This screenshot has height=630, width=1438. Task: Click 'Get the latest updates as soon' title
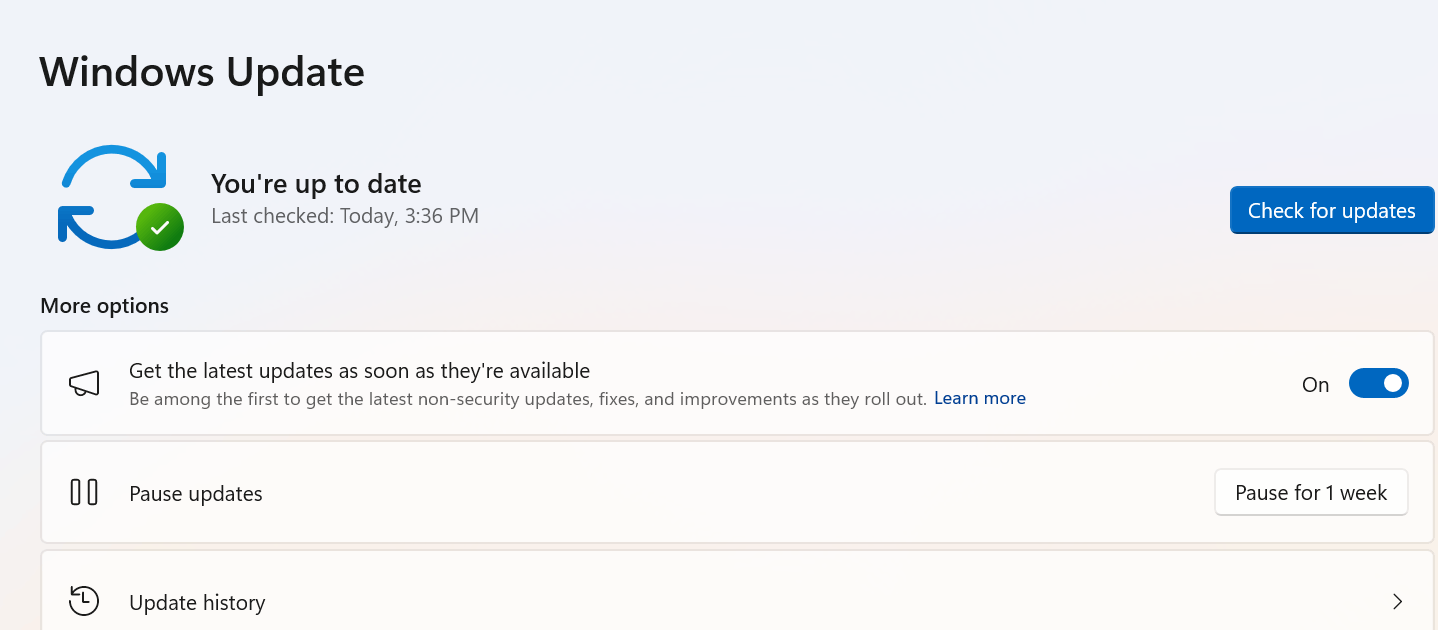coord(359,371)
